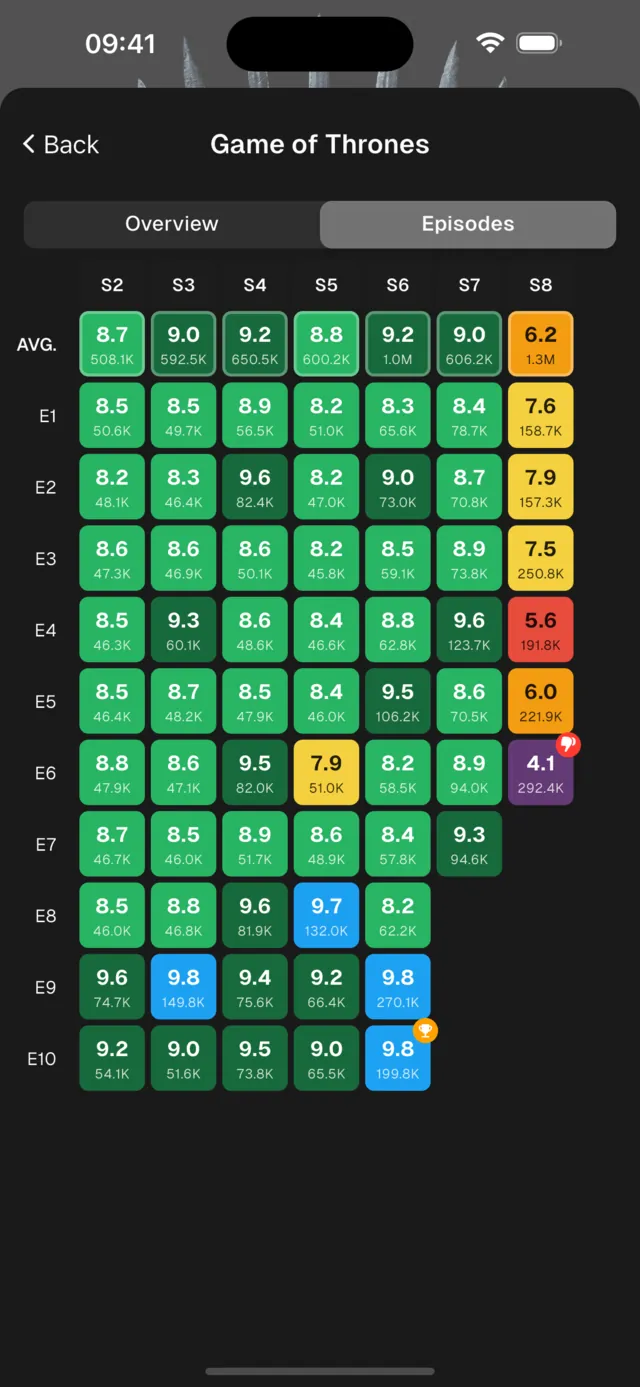
Task: Open the 9.6 cell with 81.9K votes
Action: coord(255,916)
